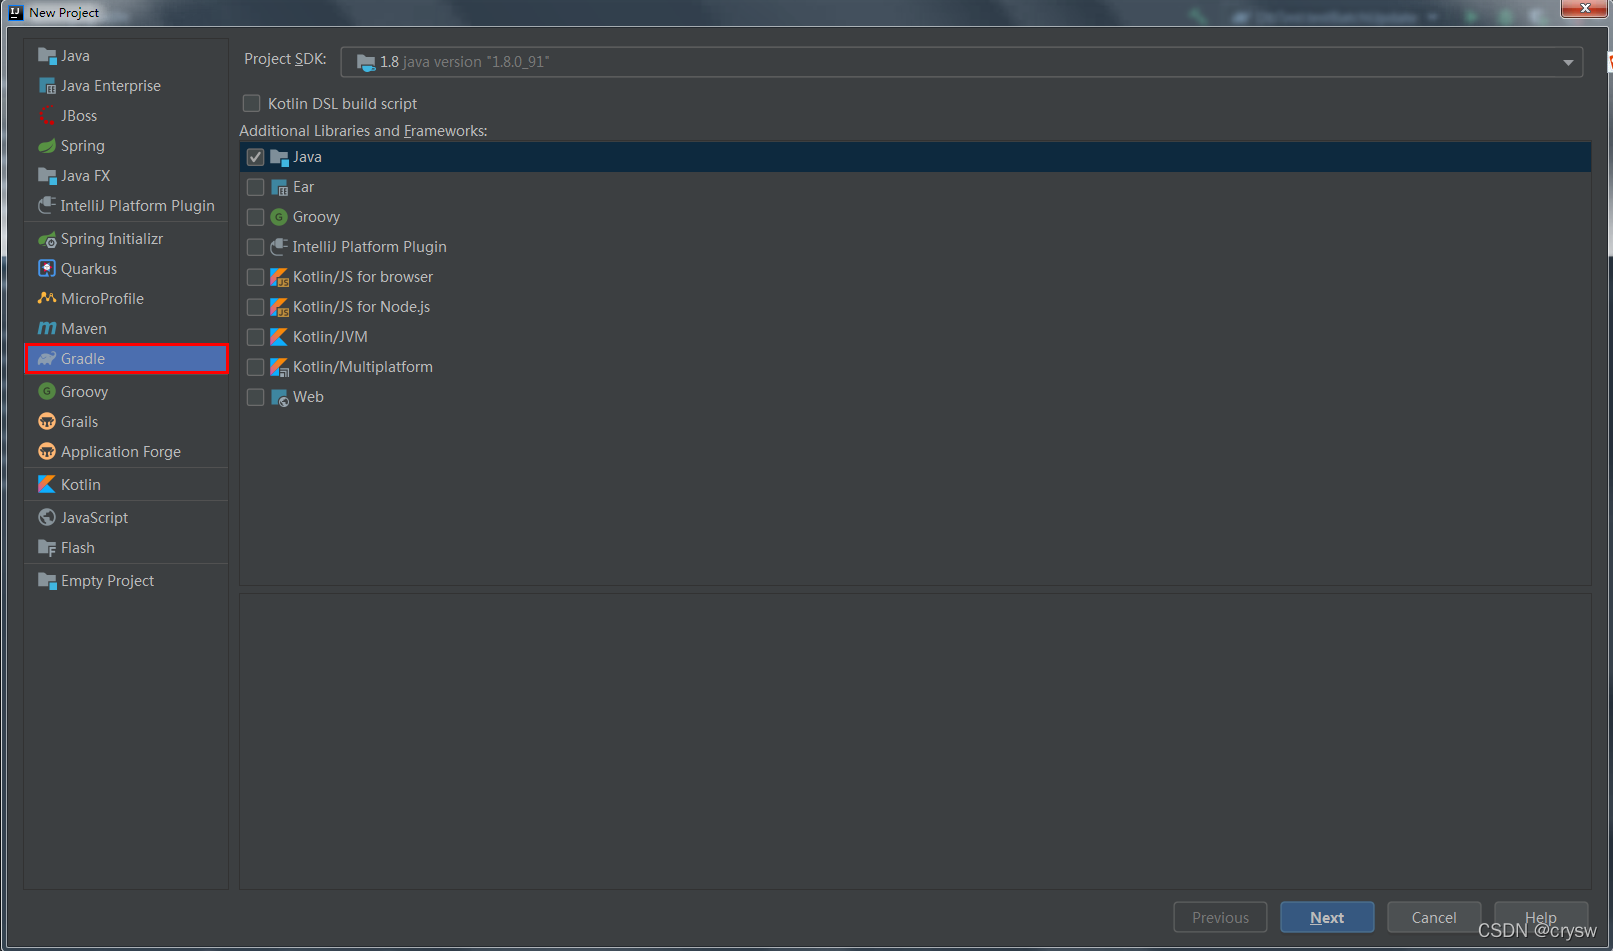Enable Kotlin DSL build script checkbox
This screenshot has height=951, width=1613.
pyautogui.click(x=252, y=103)
